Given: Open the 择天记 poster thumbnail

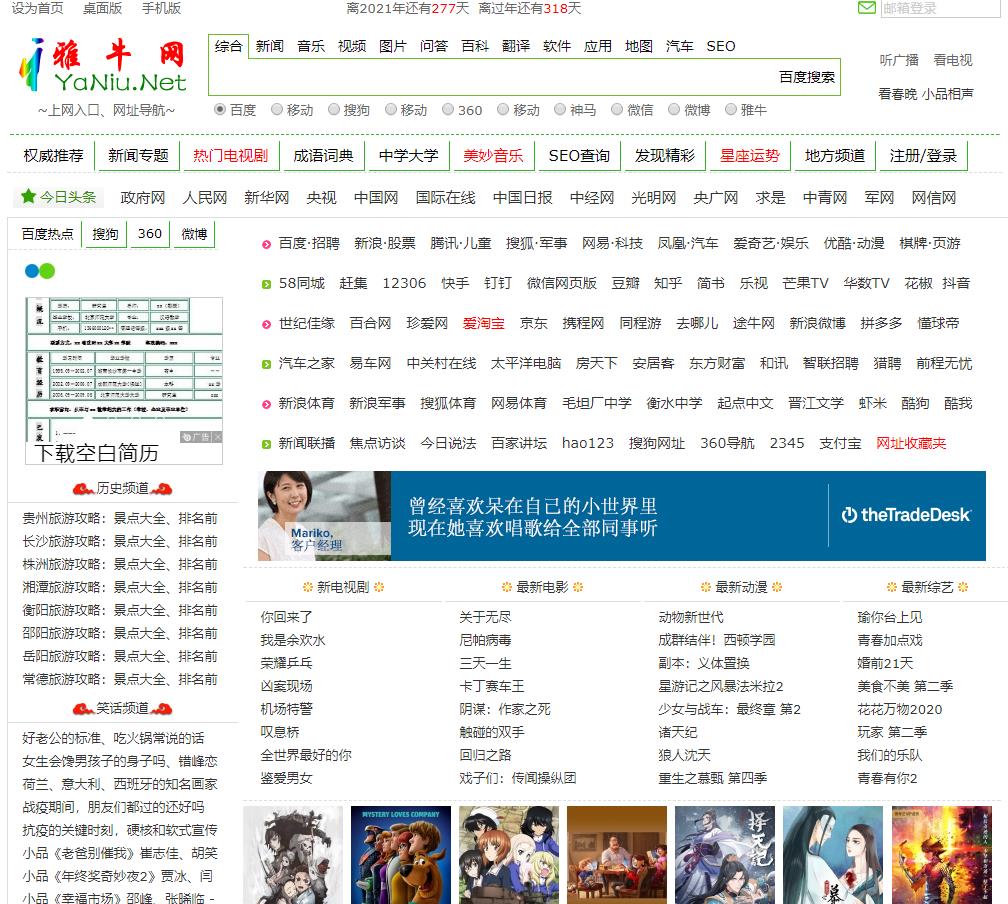Looking at the screenshot, I should tap(724, 854).
